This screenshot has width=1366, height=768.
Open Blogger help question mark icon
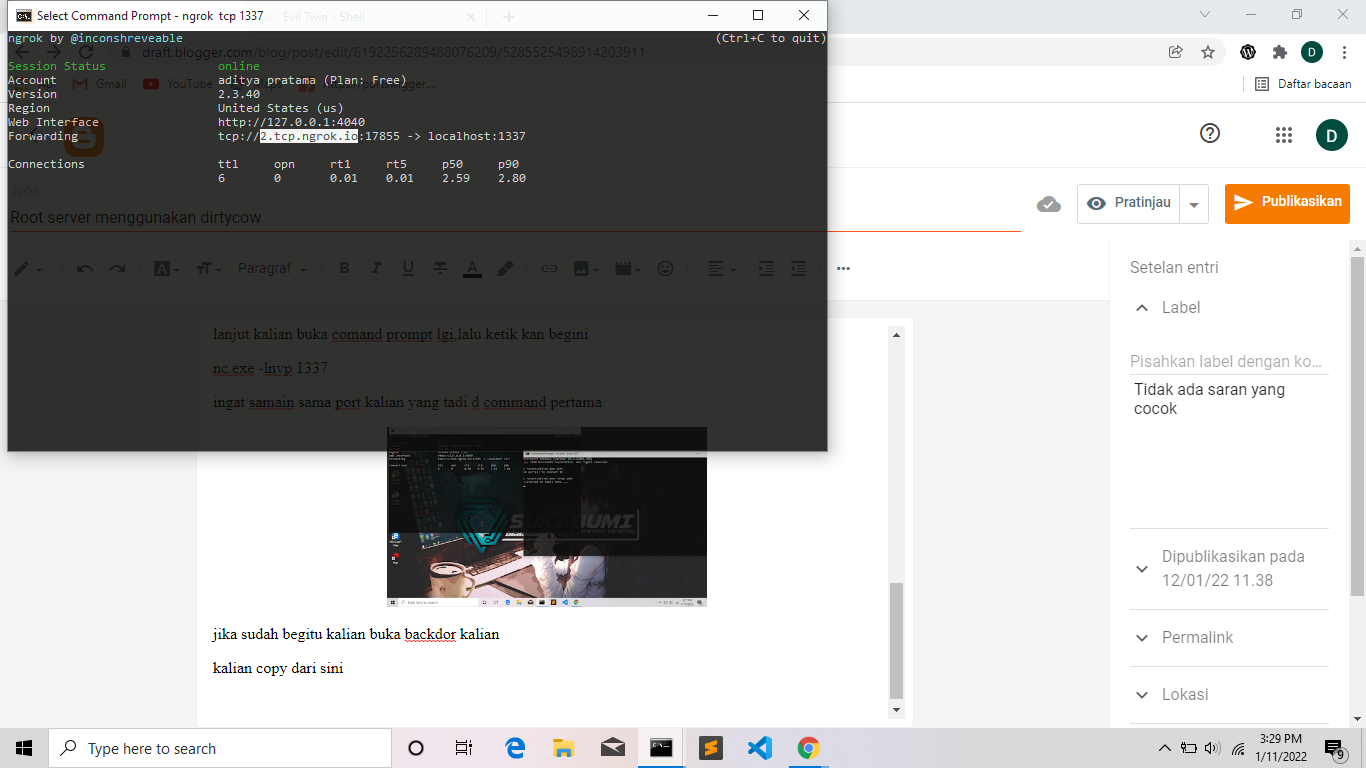[x=1210, y=134]
